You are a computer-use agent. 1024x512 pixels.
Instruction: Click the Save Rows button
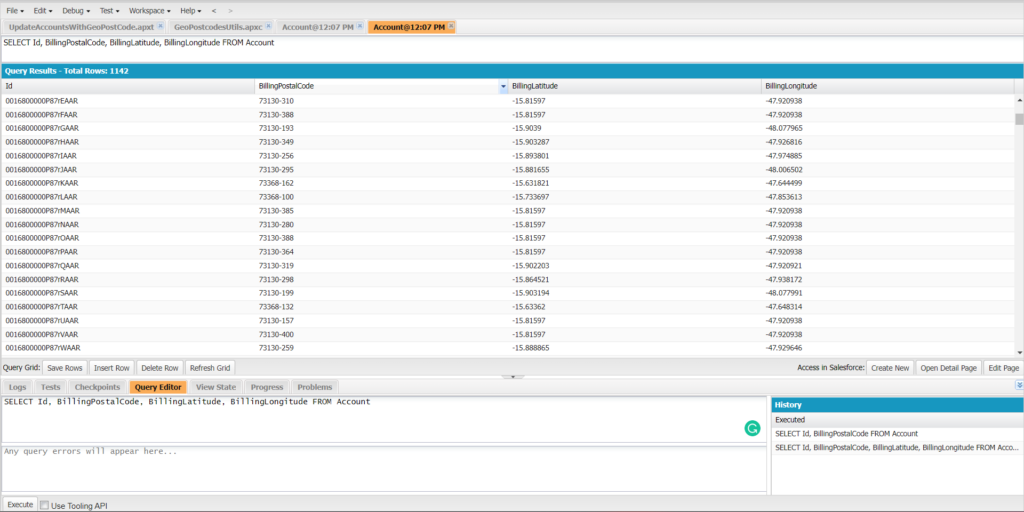pos(65,368)
